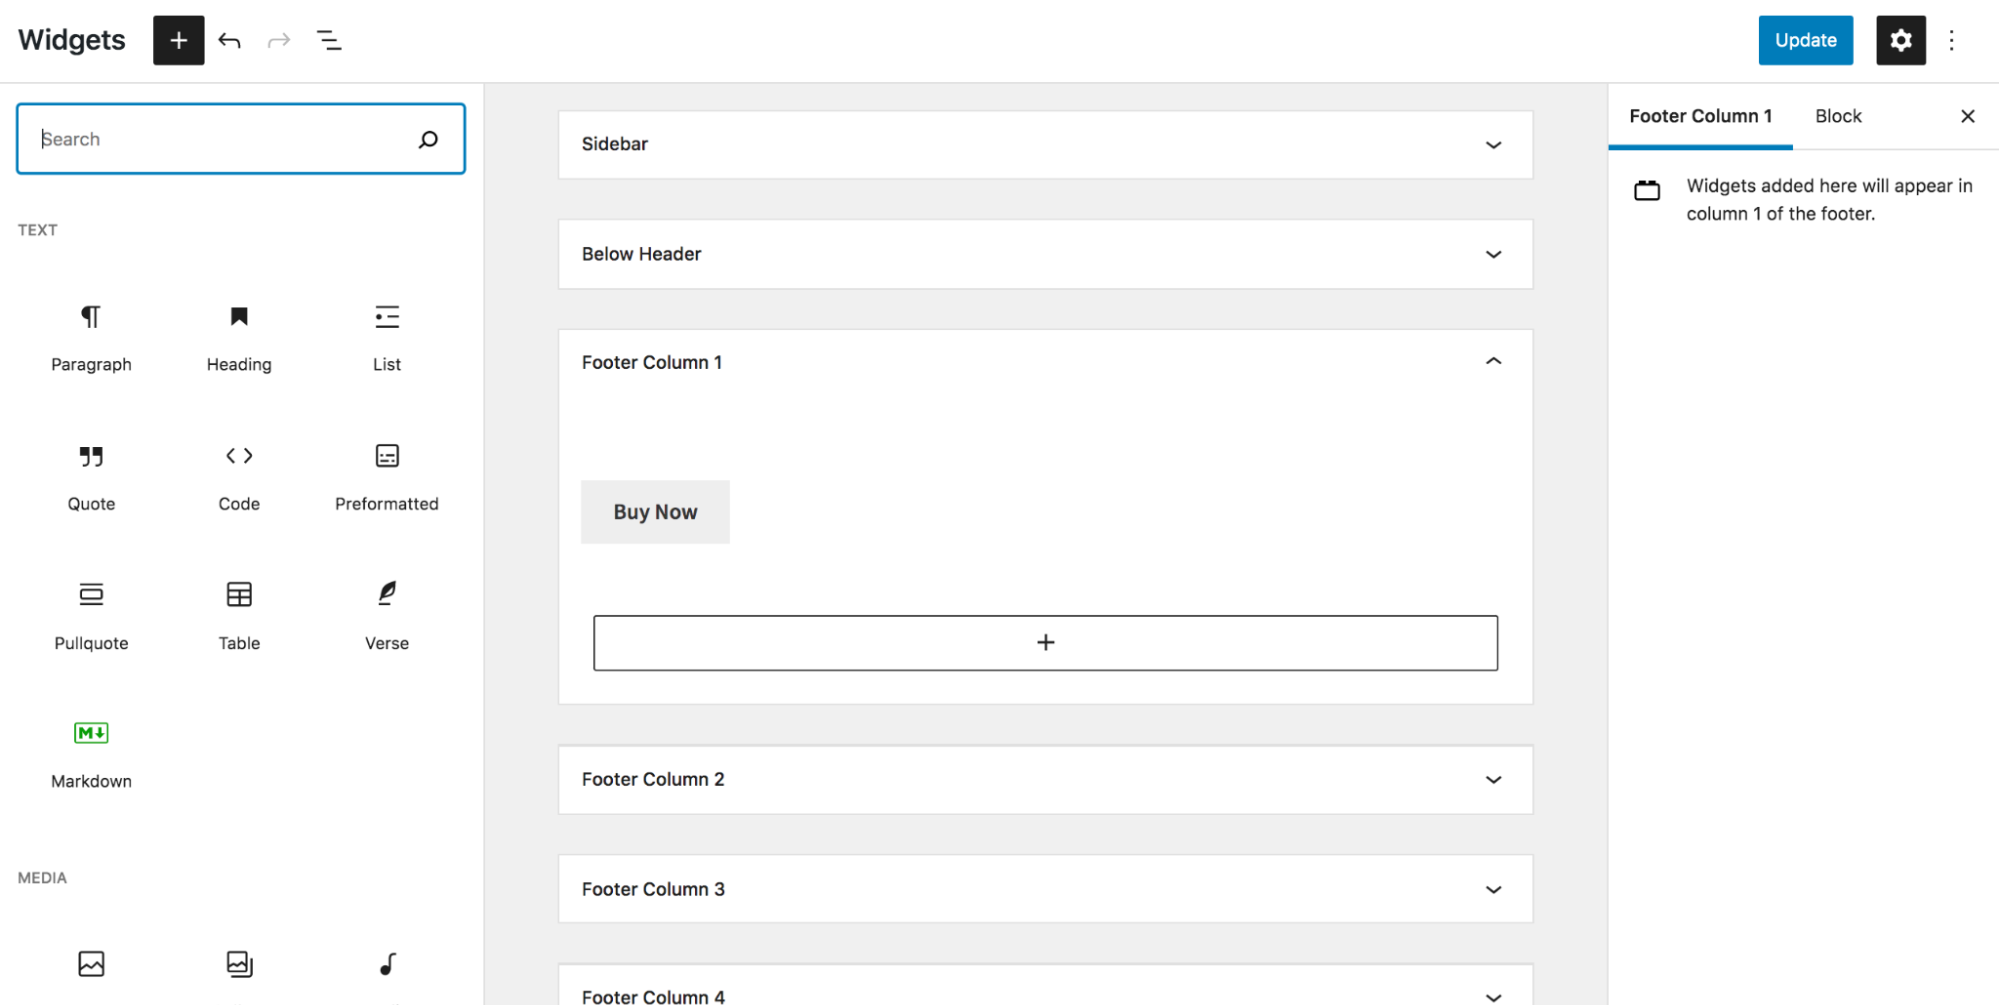
Task: Insert a Heading block
Action: 239,337
